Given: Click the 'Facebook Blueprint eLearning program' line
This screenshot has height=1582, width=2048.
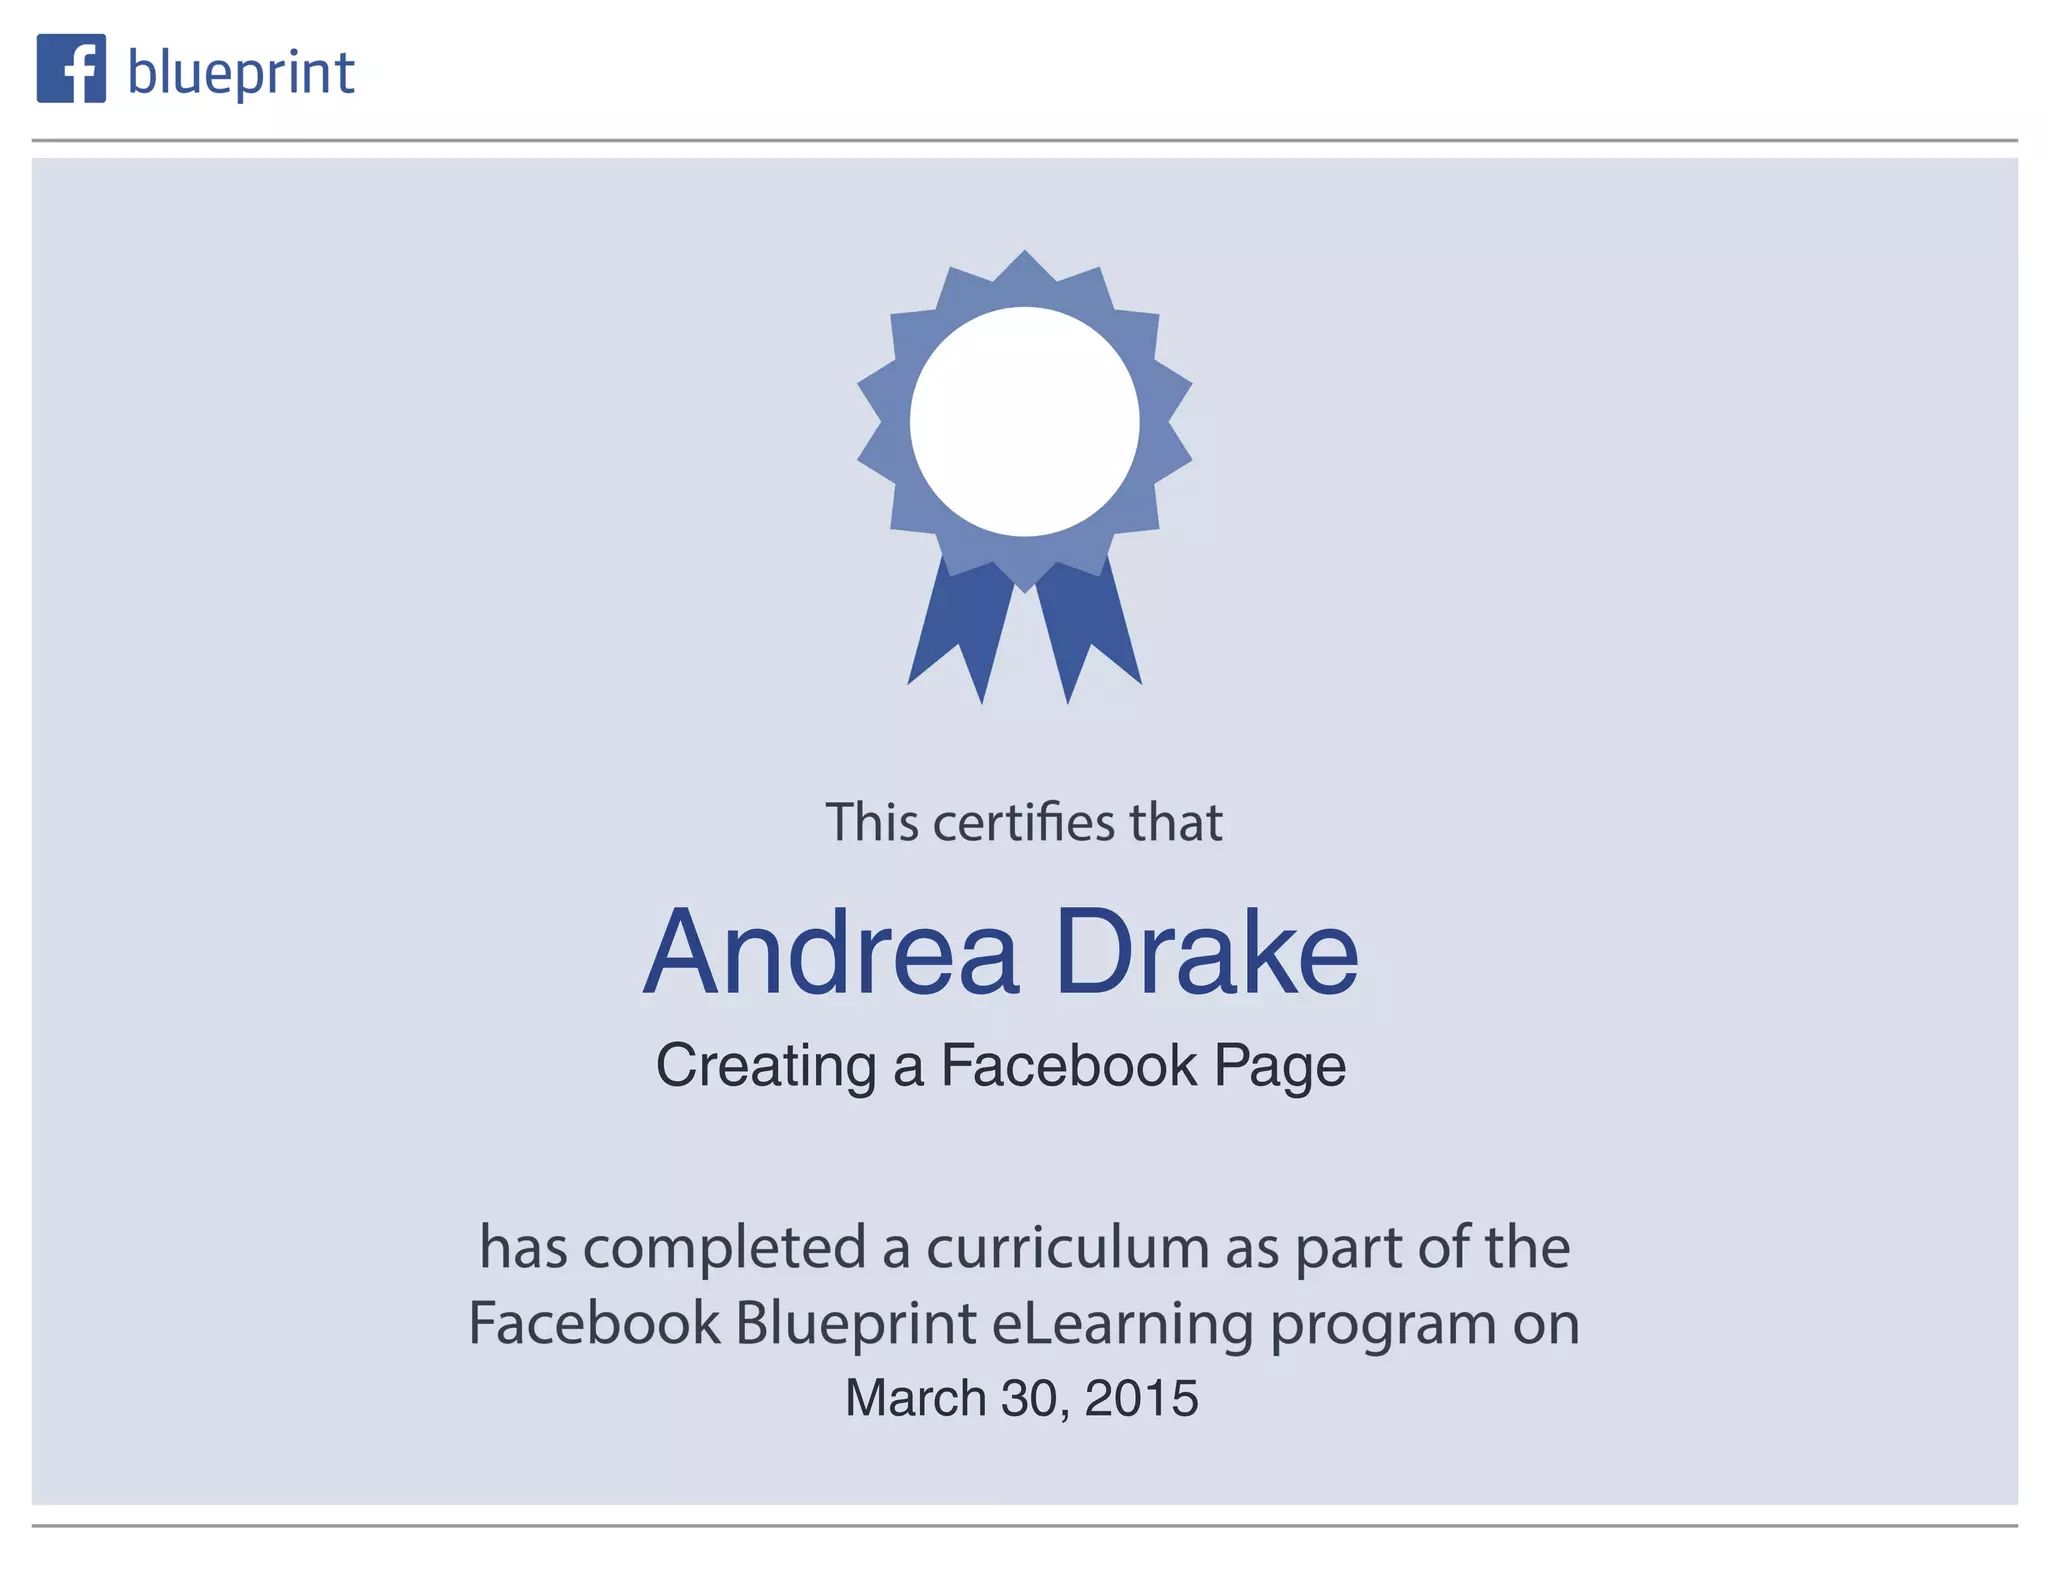Looking at the screenshot, I should click(1024, 1323).
